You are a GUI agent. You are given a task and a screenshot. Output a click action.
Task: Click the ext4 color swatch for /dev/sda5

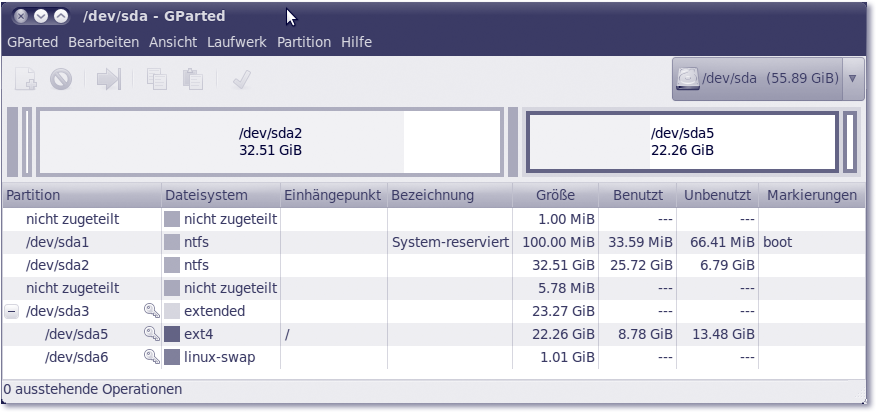tap(172, 334)
